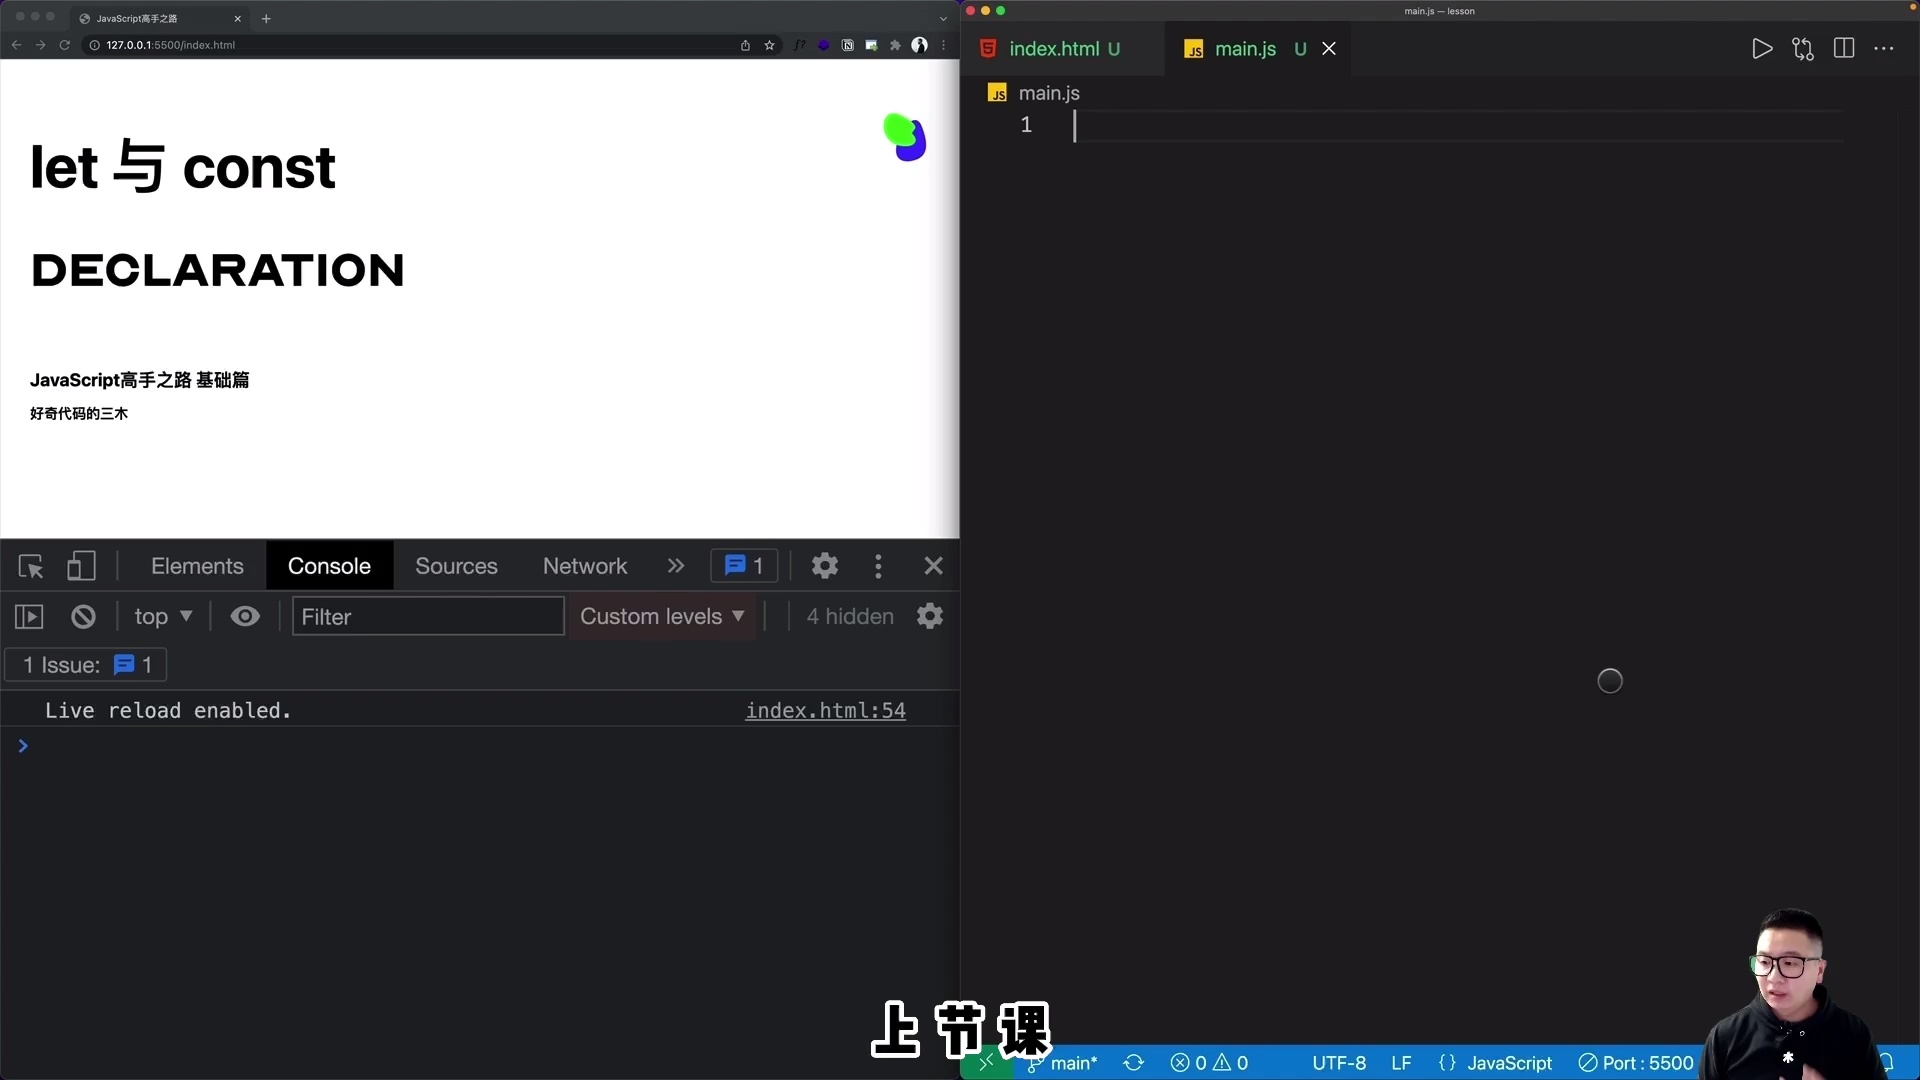Switch to the Sources panel
The width and height of the screenshot is (1920, 1080).
pyautogui.click(x=456, y=566)
